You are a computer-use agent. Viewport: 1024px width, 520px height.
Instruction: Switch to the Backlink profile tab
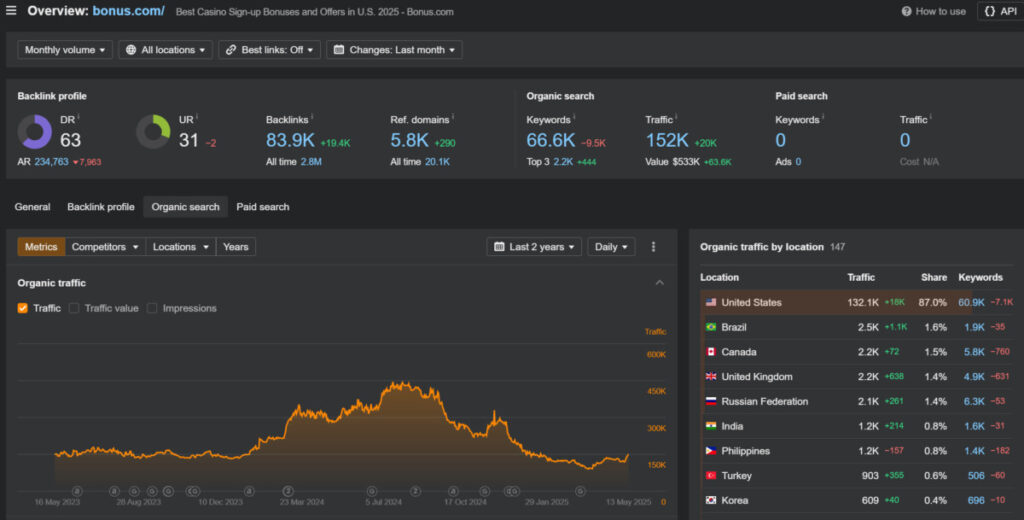100,207
